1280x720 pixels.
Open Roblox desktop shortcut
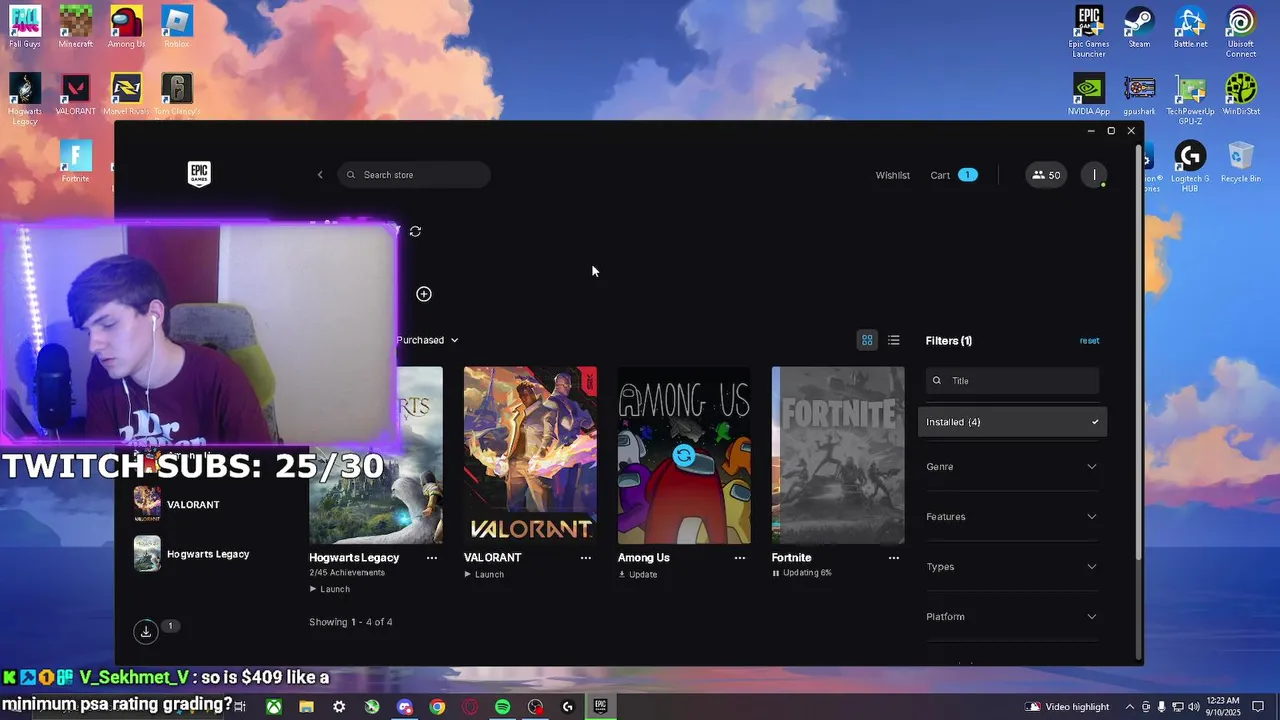coord(176,27)
